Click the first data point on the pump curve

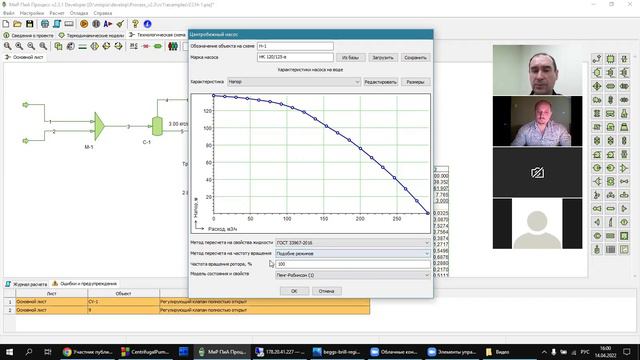coord(213,96)
